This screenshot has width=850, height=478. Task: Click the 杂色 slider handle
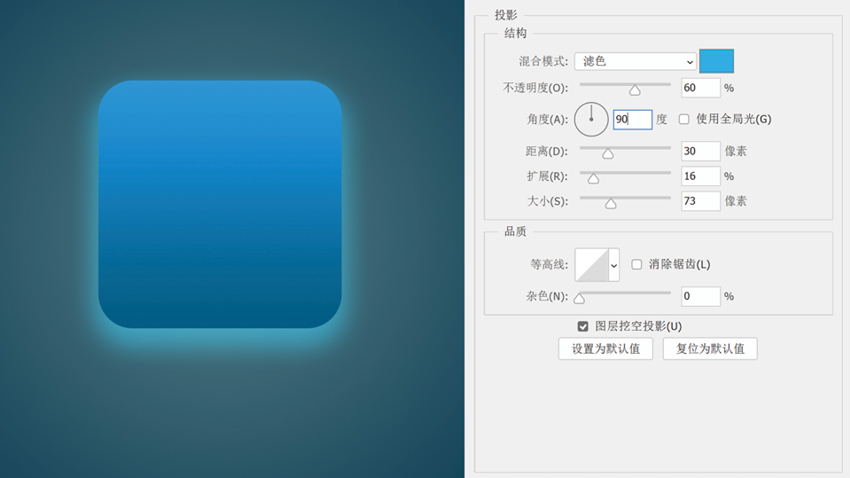pyautogui.click(x=579, y=298)
